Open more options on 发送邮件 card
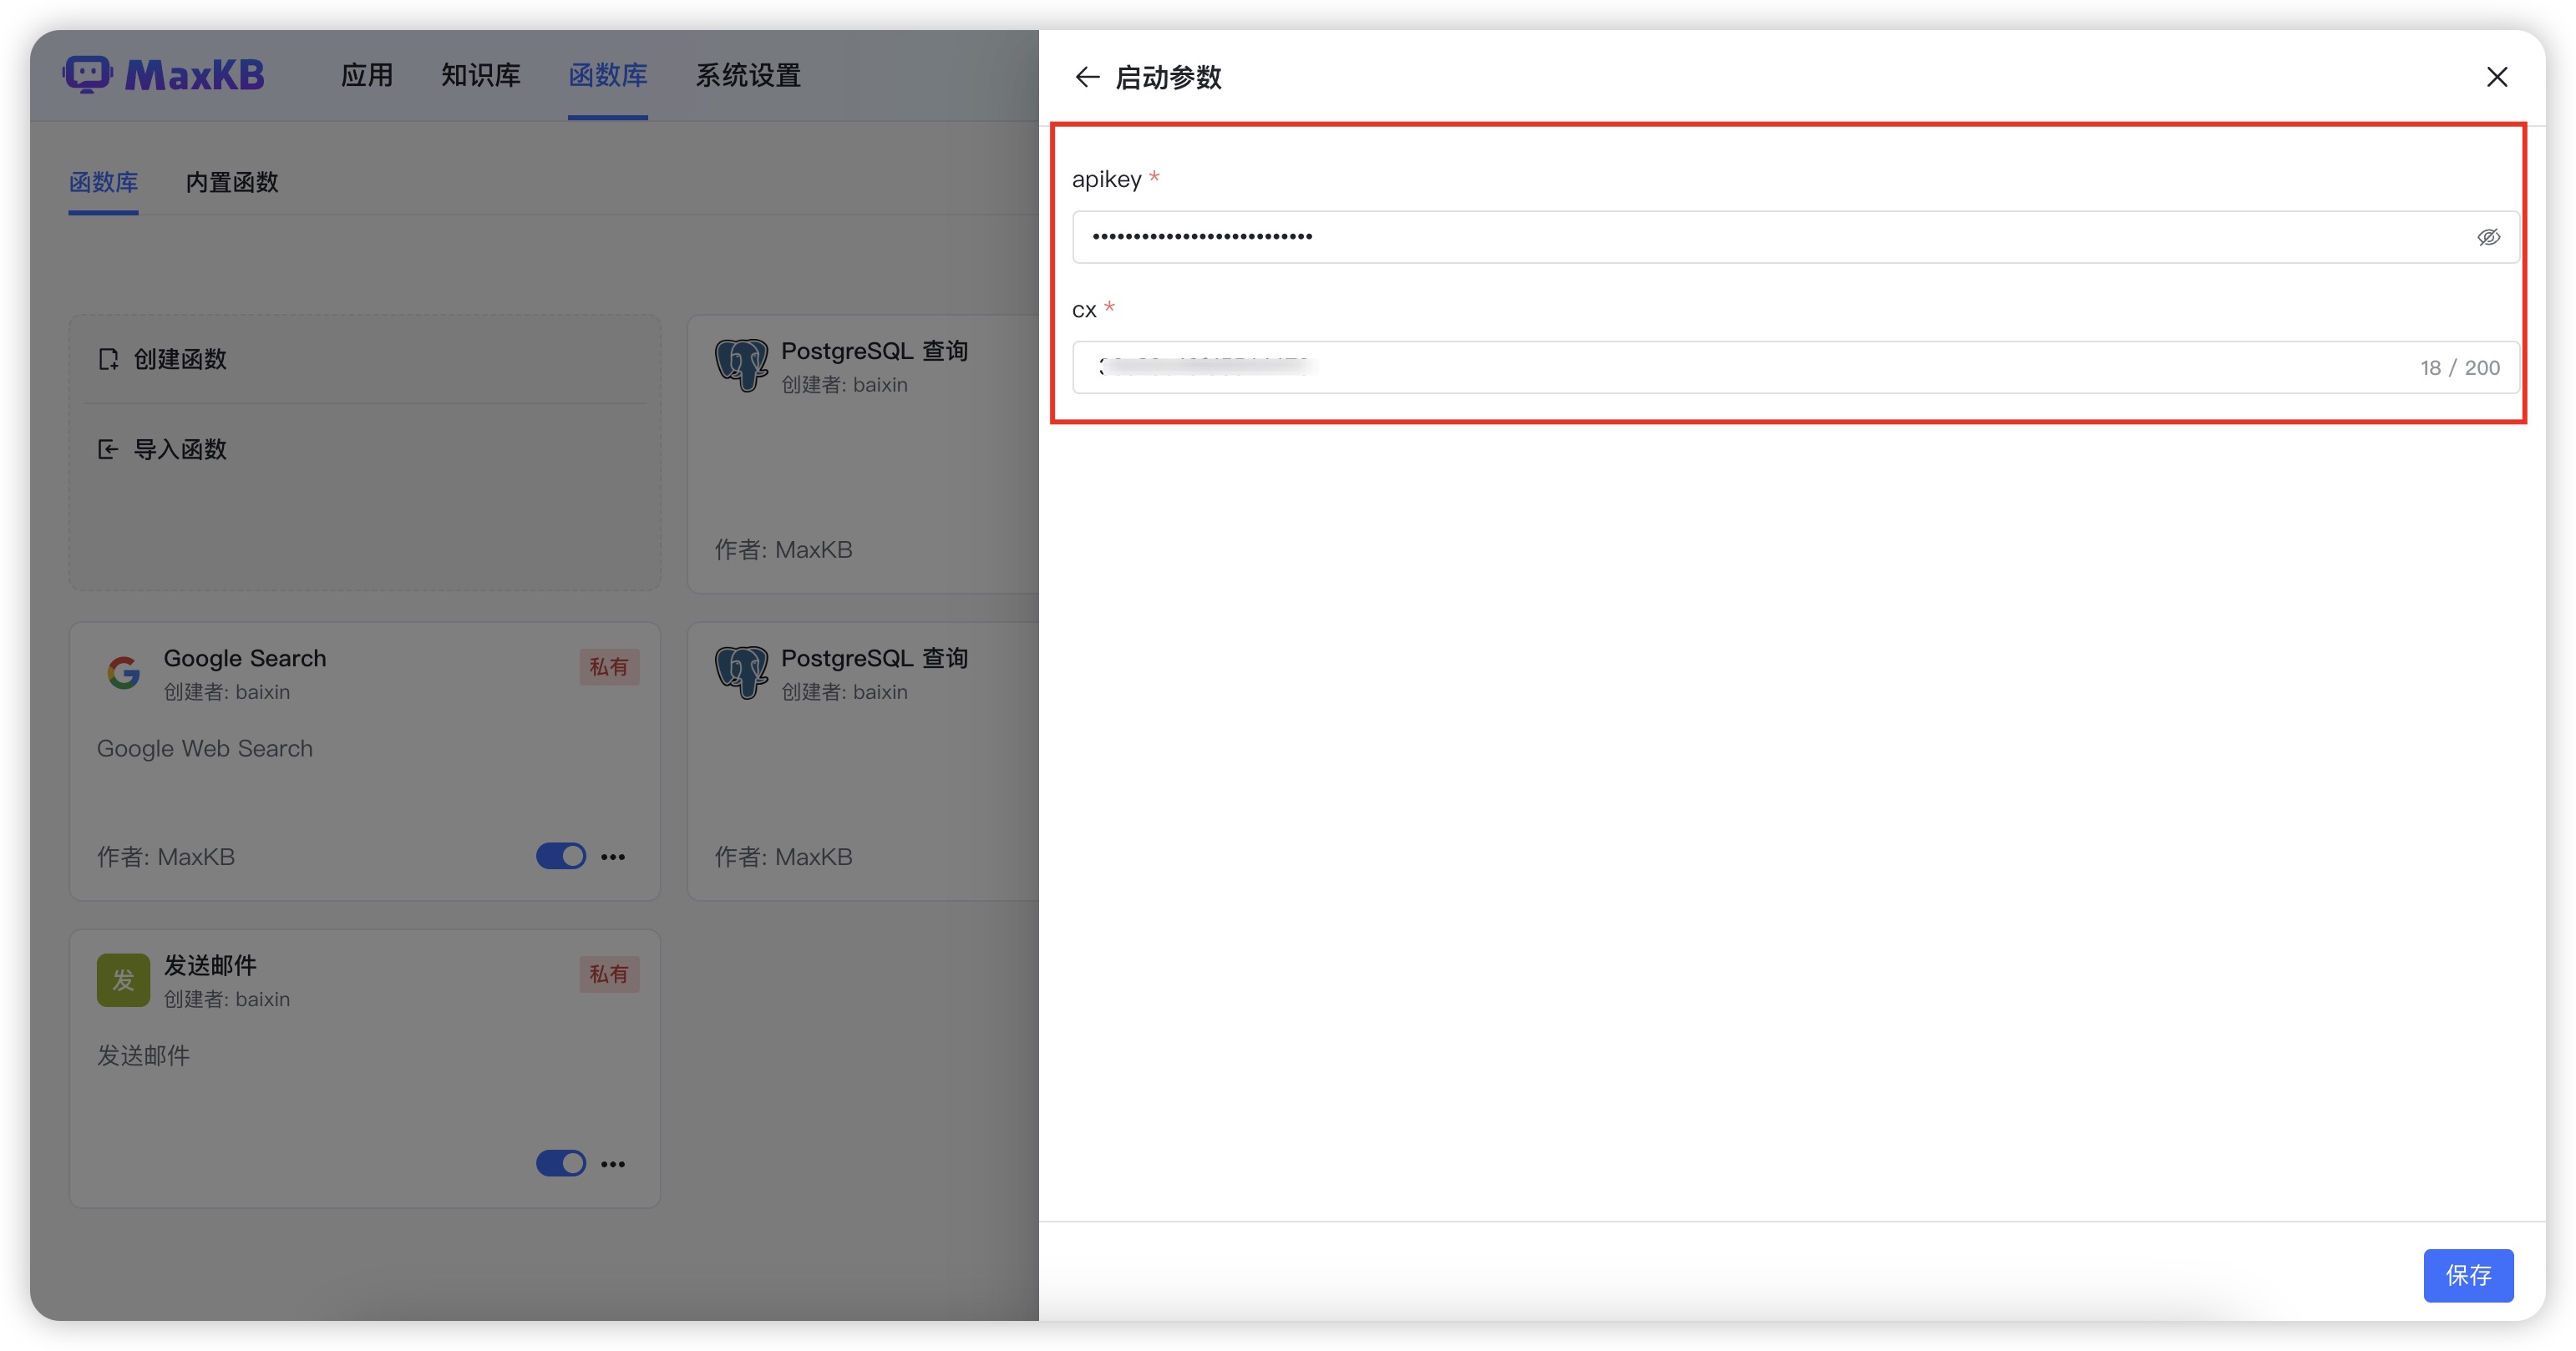The image size is (2576, 1351). click(x=613, y=1164)
